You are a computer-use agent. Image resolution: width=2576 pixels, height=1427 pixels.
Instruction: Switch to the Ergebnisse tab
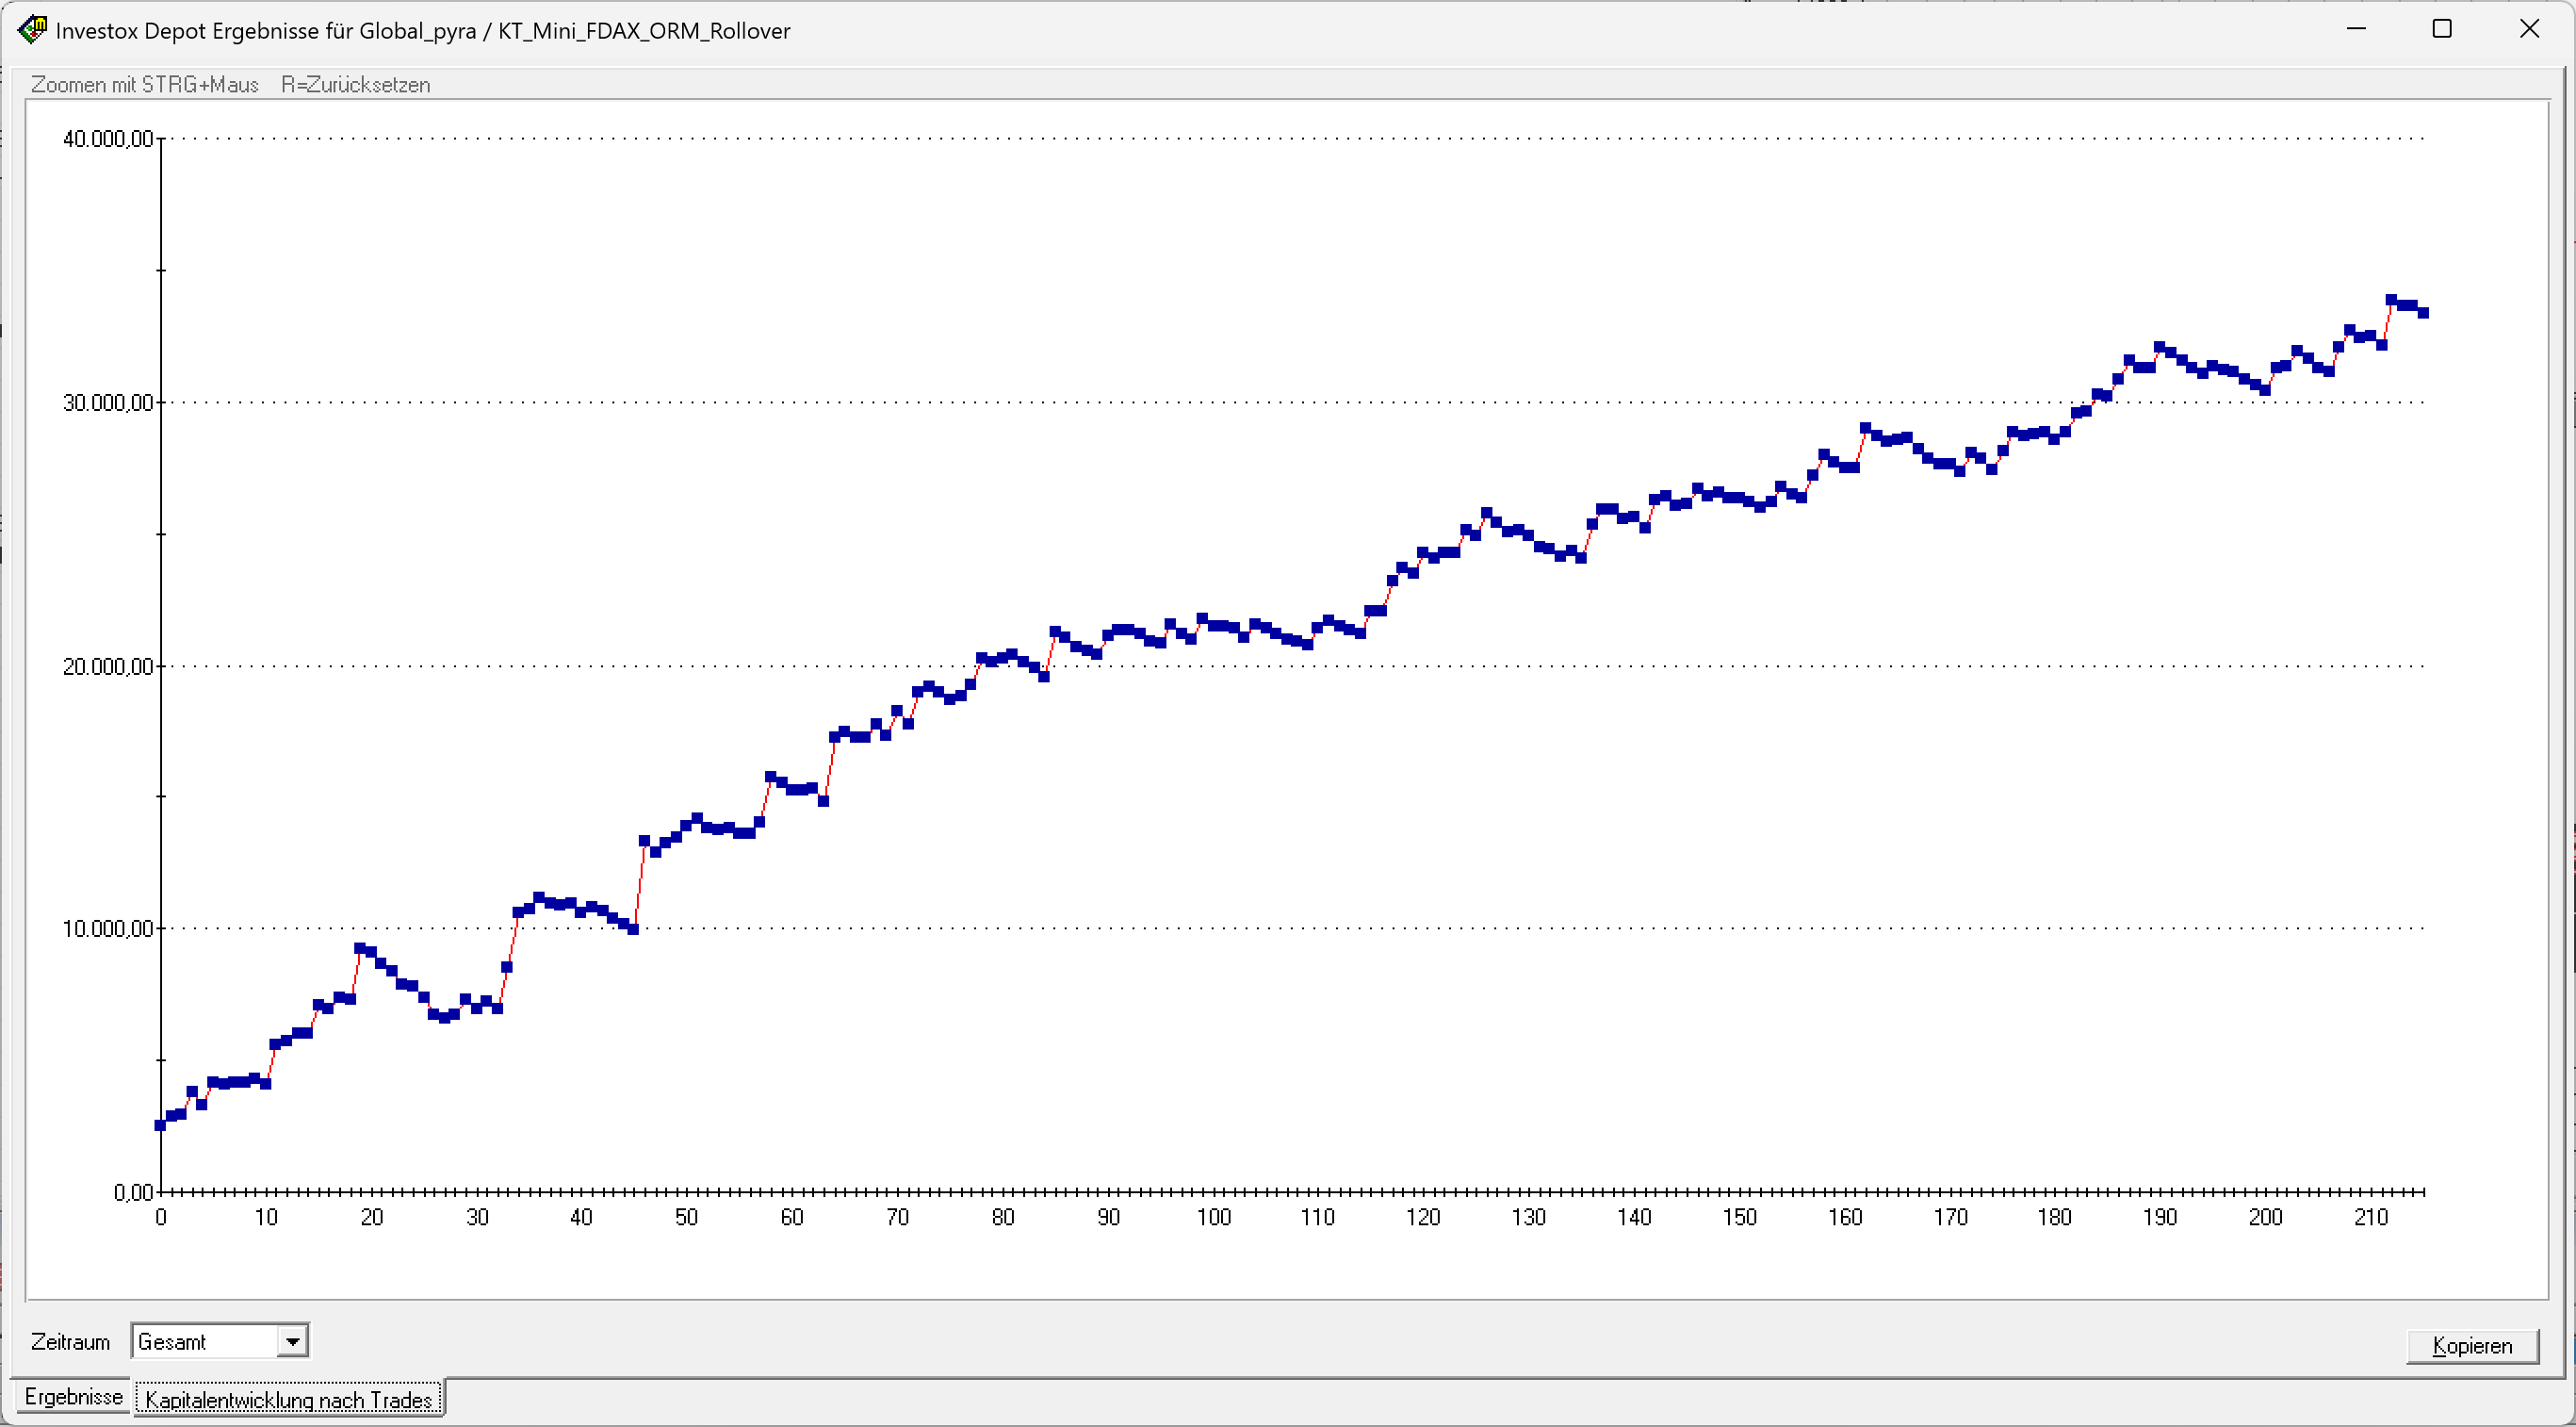tap(73, 1397)
